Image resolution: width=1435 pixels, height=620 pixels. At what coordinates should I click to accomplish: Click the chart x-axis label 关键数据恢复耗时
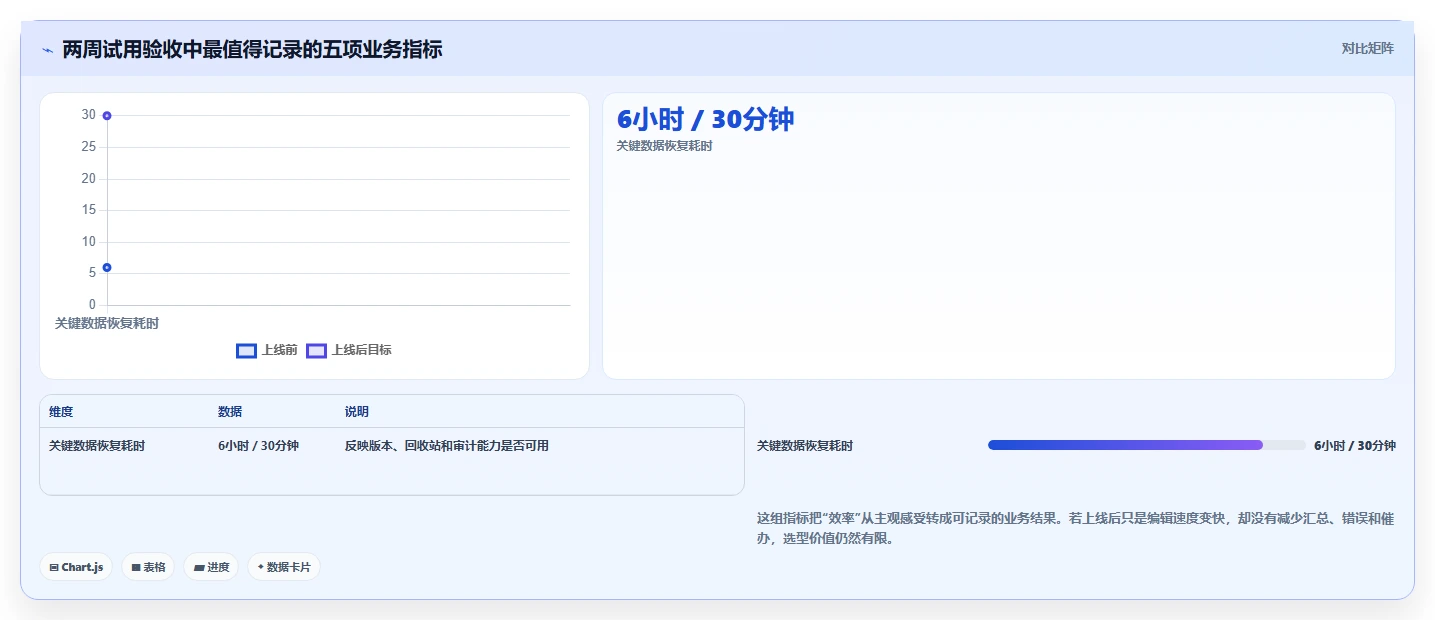pyautogui.click(x=107, y=323)
